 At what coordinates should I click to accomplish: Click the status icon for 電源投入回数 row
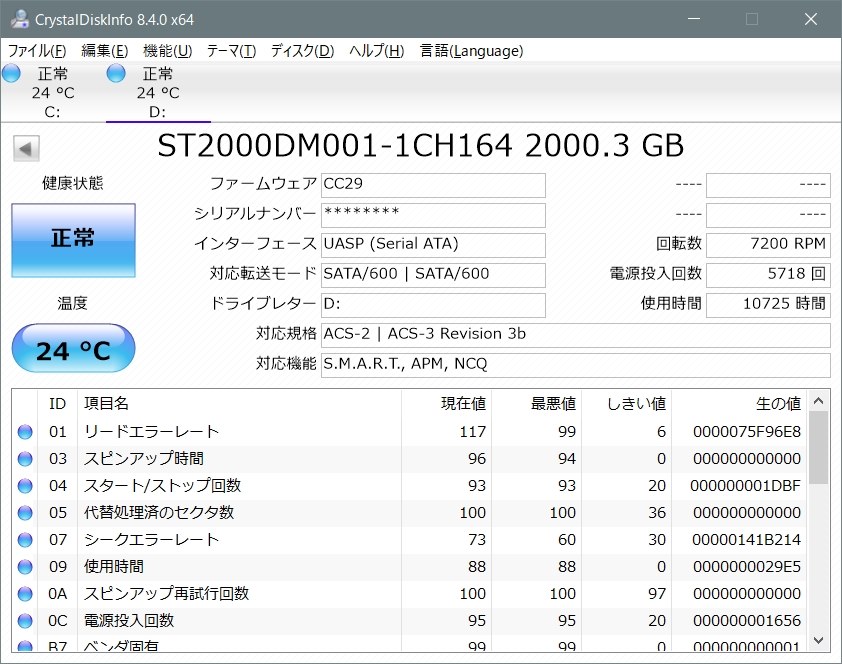pyautogui.click(x=24, y=620)
